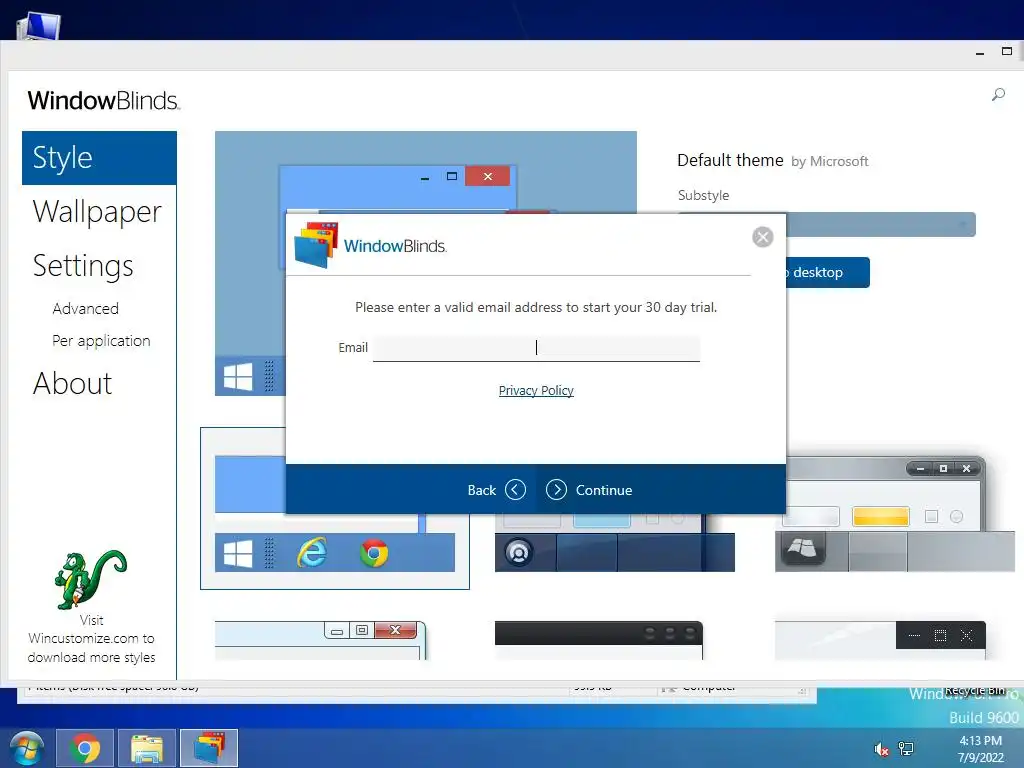Click the network tray icon
This screenshot has height=768, width=1024.
906,749
